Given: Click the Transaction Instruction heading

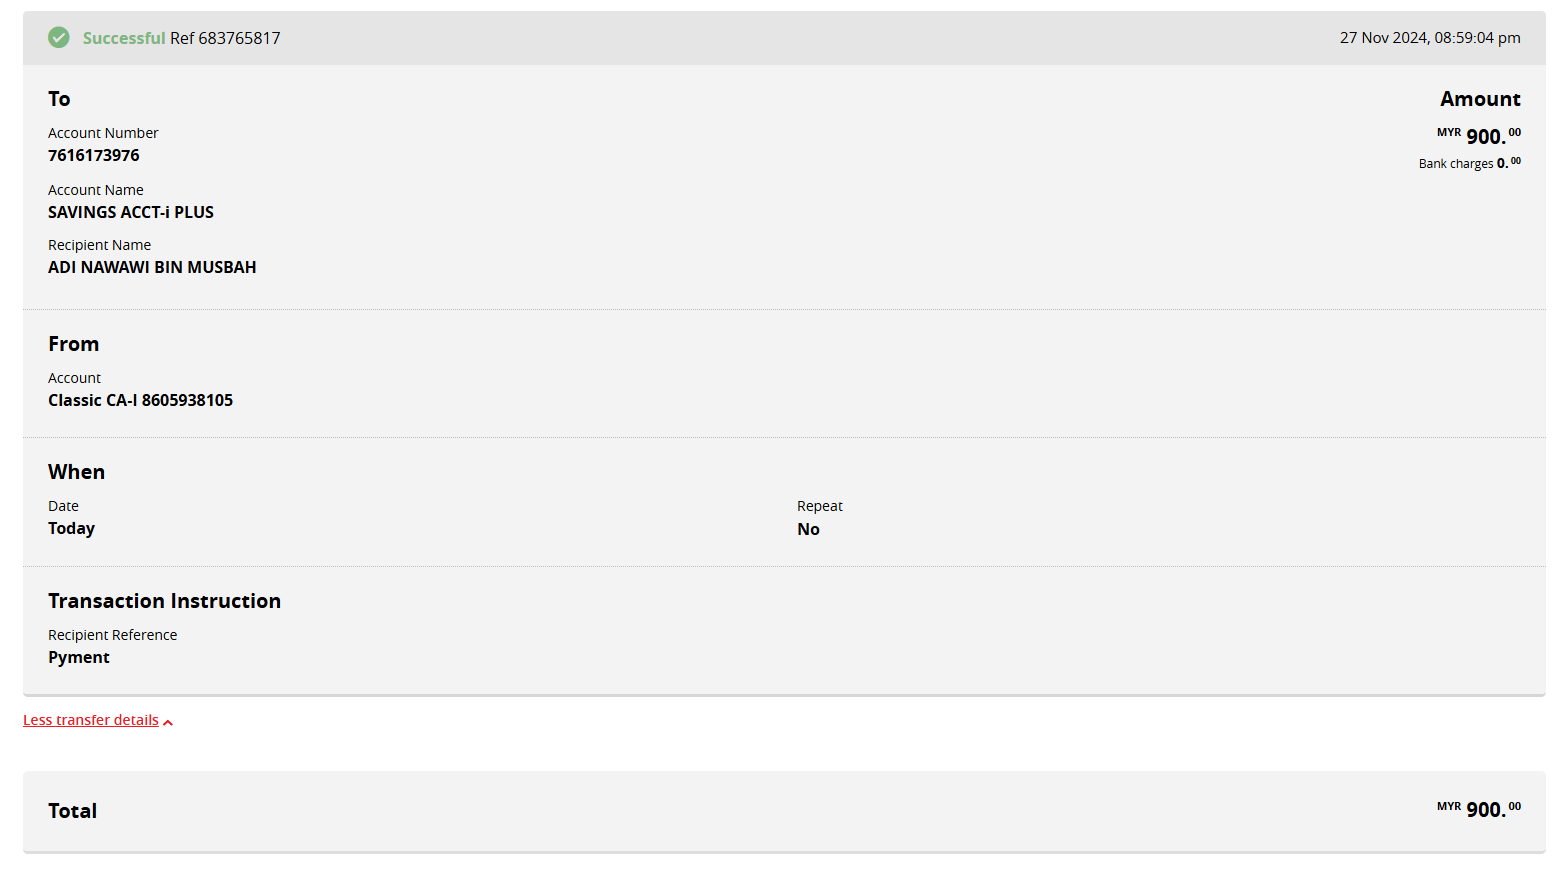Looking at the screenshot, I should 164,601.
